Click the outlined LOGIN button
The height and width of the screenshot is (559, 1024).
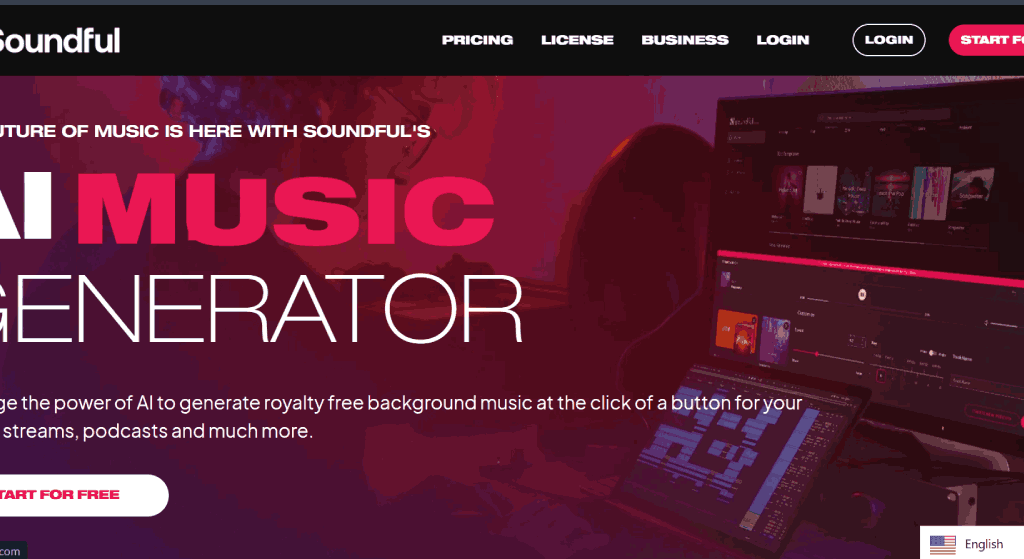click(x=889, y=40)
